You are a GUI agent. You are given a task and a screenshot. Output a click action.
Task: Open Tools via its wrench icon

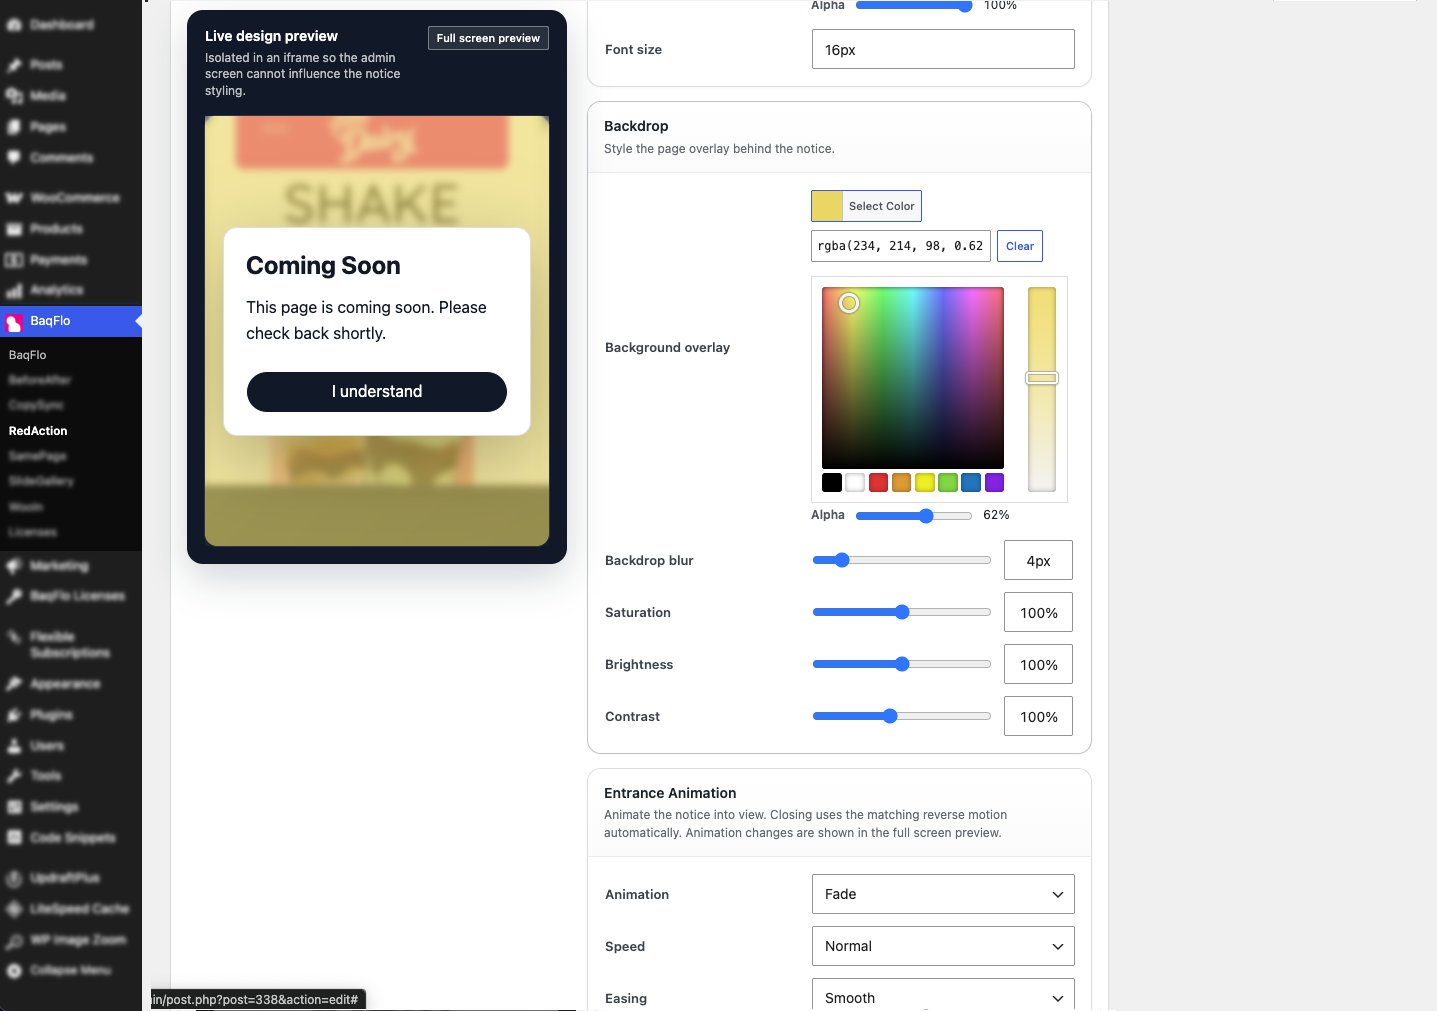14,776
